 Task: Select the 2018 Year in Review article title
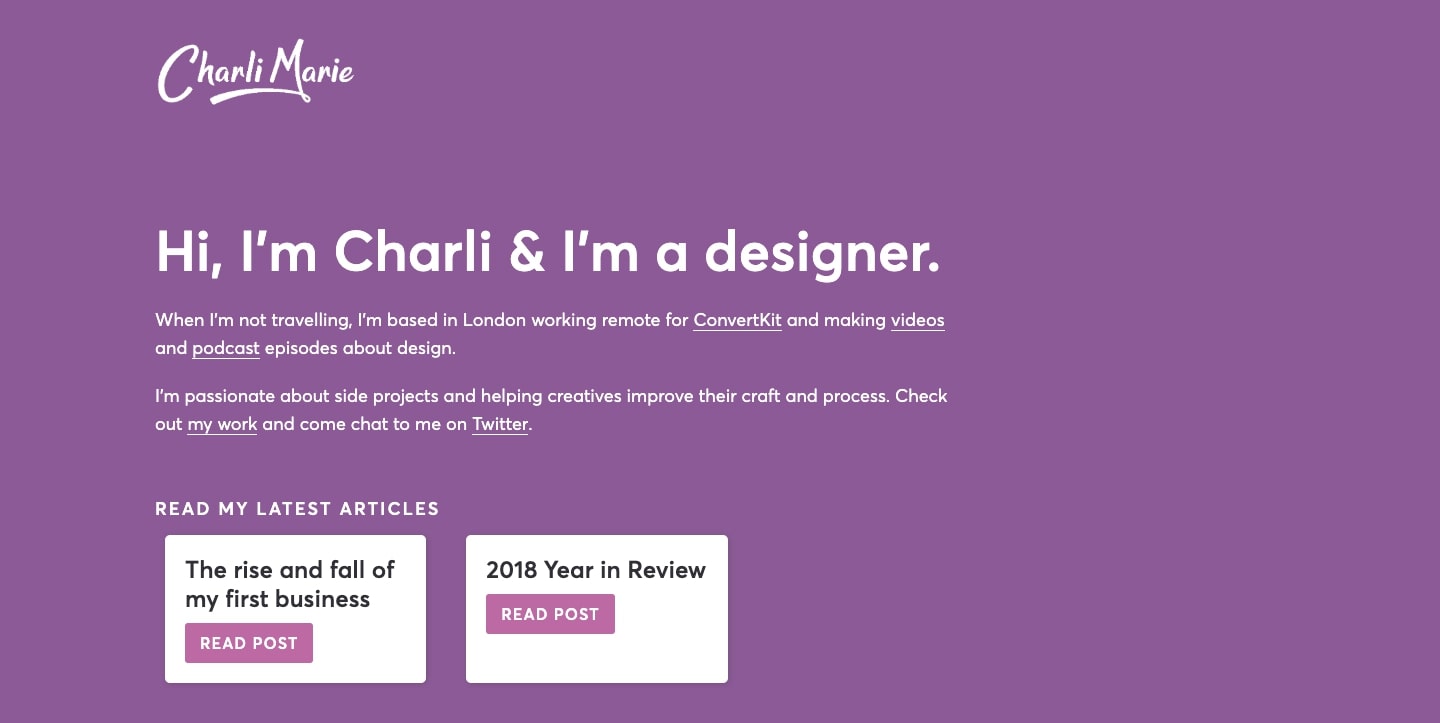[596, 570]
